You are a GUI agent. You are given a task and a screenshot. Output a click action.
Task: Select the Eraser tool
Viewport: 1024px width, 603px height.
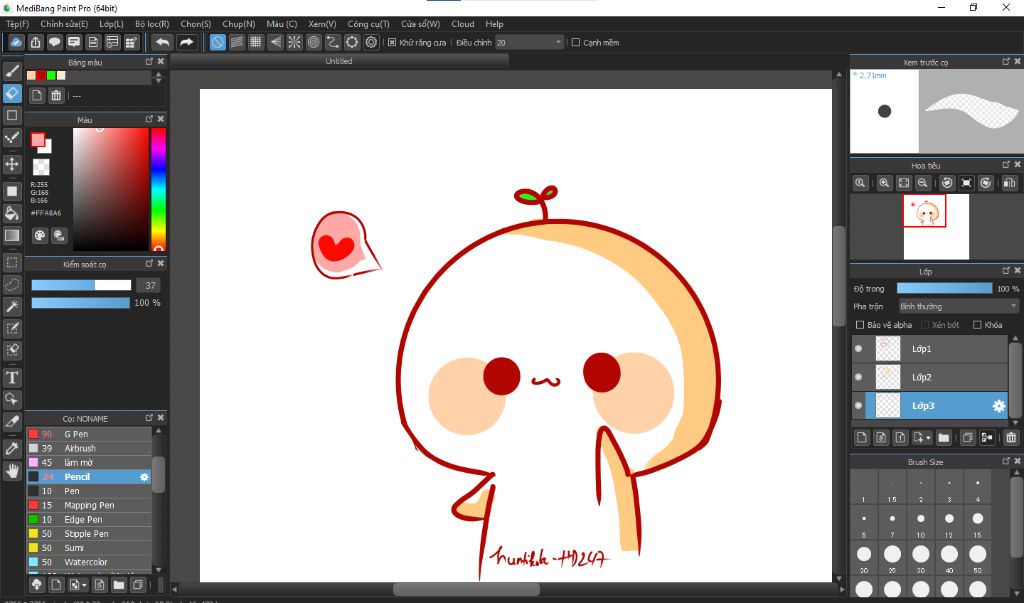pos(12,93)
